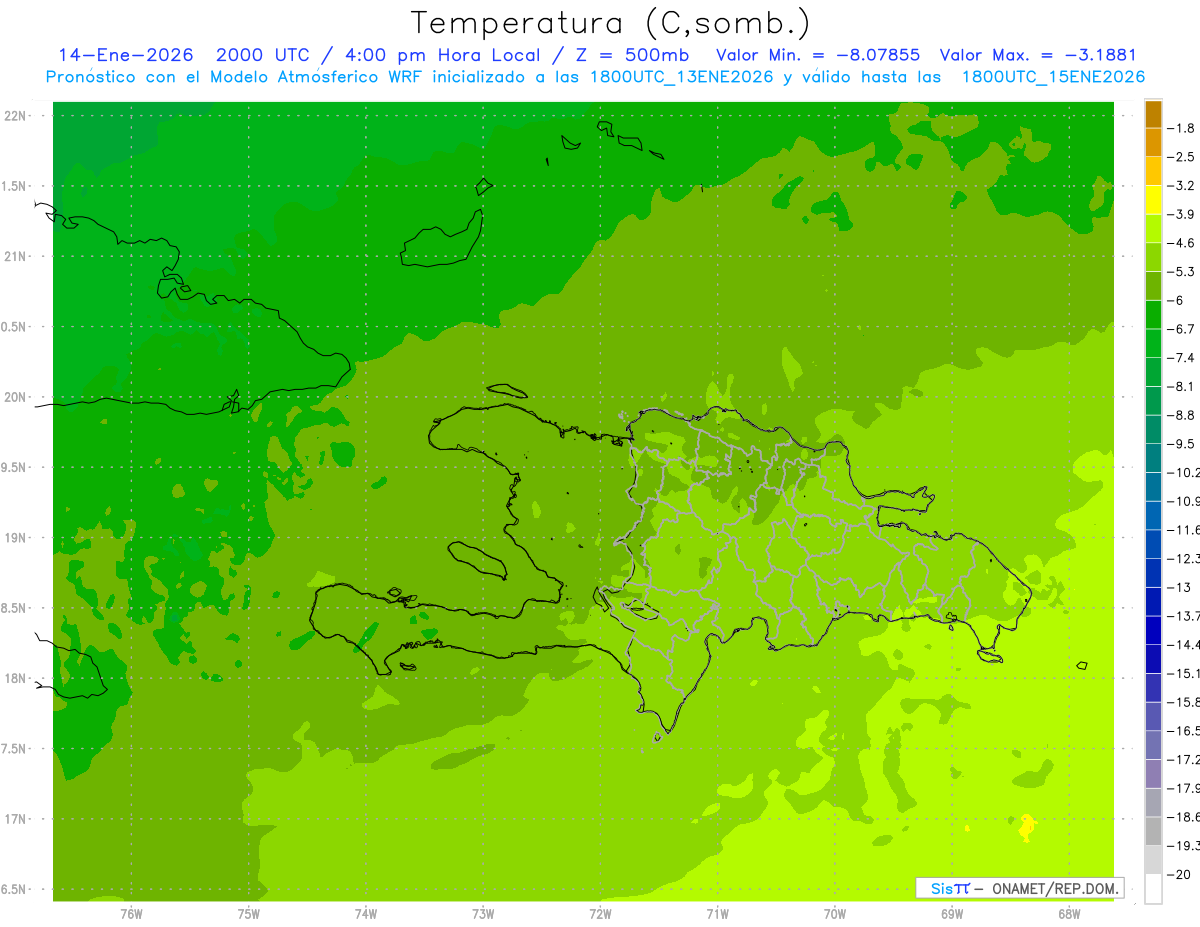Click the 74W longitude label
This screenshot has width=1200, height=927.
tap(366, 913)
